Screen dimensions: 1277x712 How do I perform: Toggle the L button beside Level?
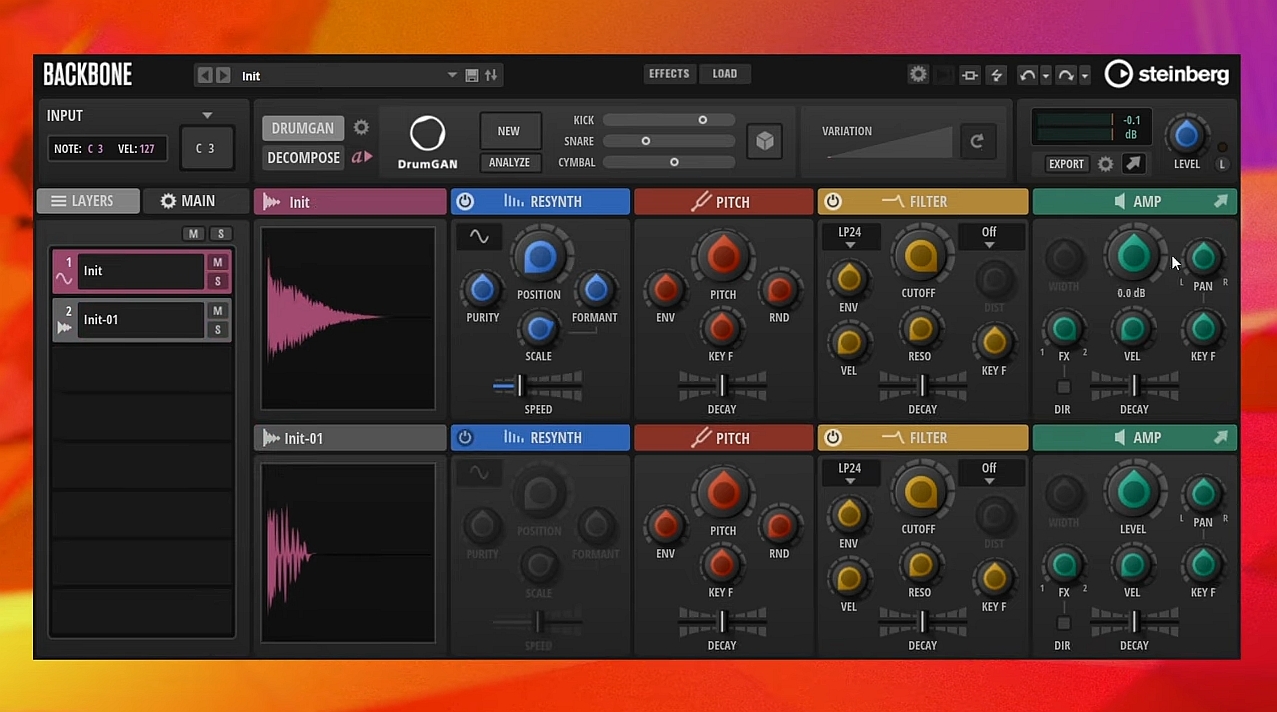click(x=1222, y=164)
